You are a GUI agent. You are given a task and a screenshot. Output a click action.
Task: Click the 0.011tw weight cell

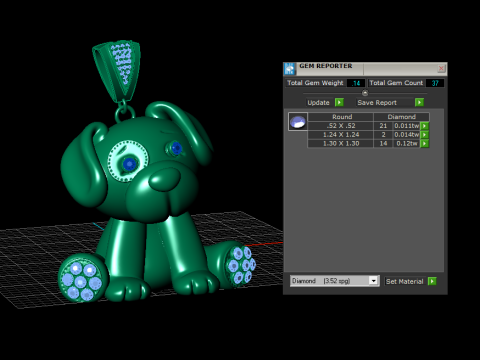click(407, 126)
